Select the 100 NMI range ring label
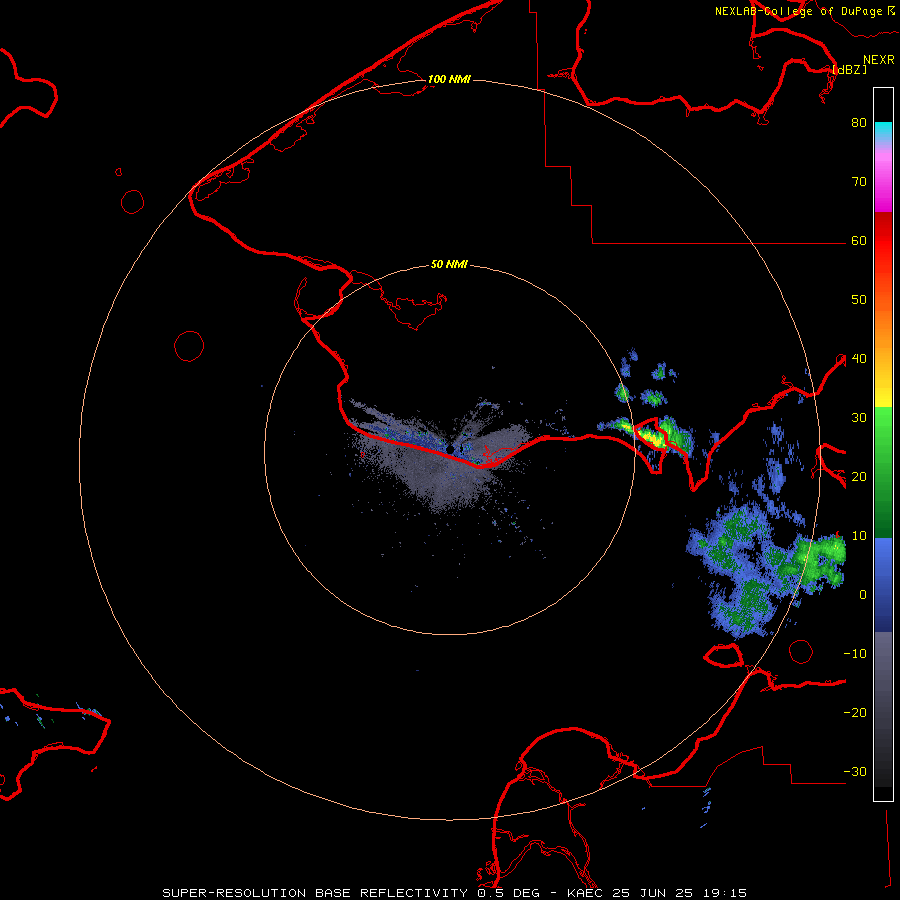900x900 pixels. (x=449, y=79)
